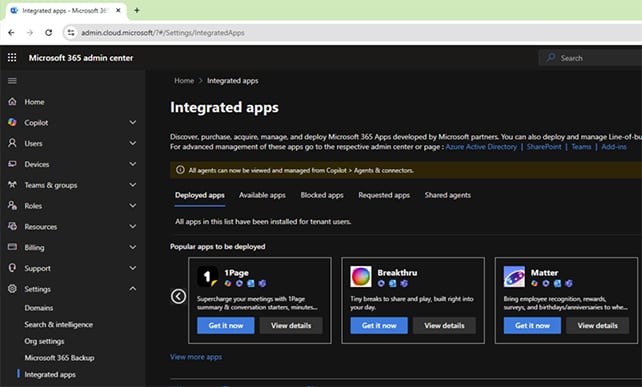Expand the Users menu chevron

tap(133, 143)
